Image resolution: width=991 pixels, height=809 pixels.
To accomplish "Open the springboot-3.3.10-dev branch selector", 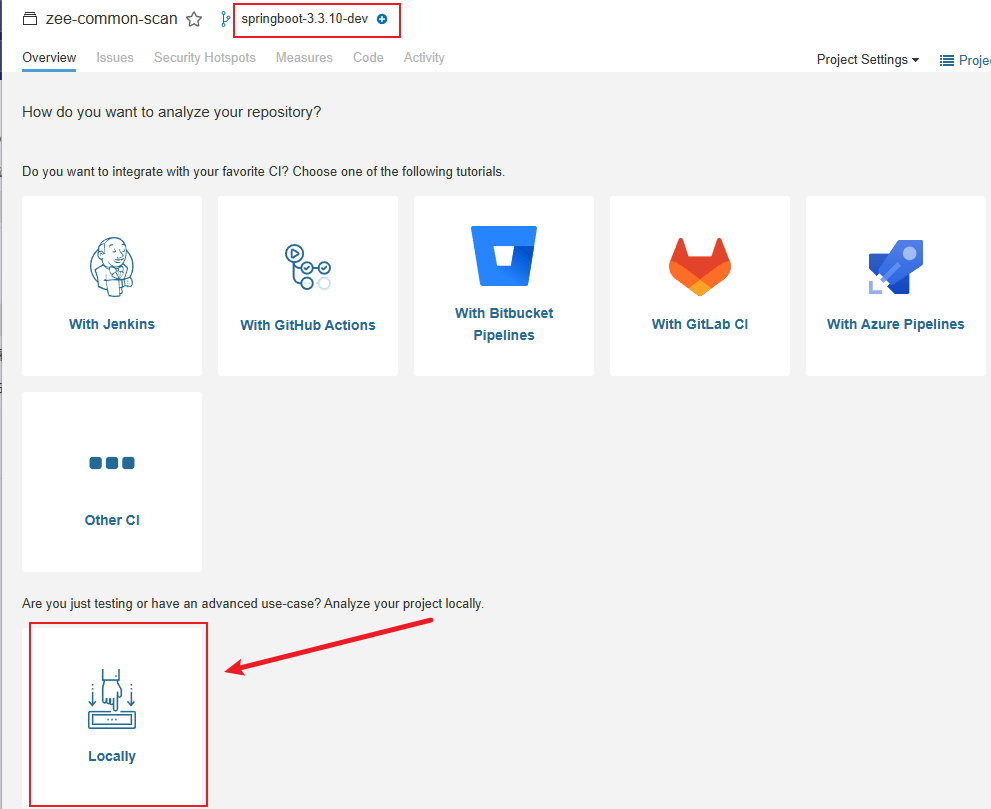I will coord(305,19).
